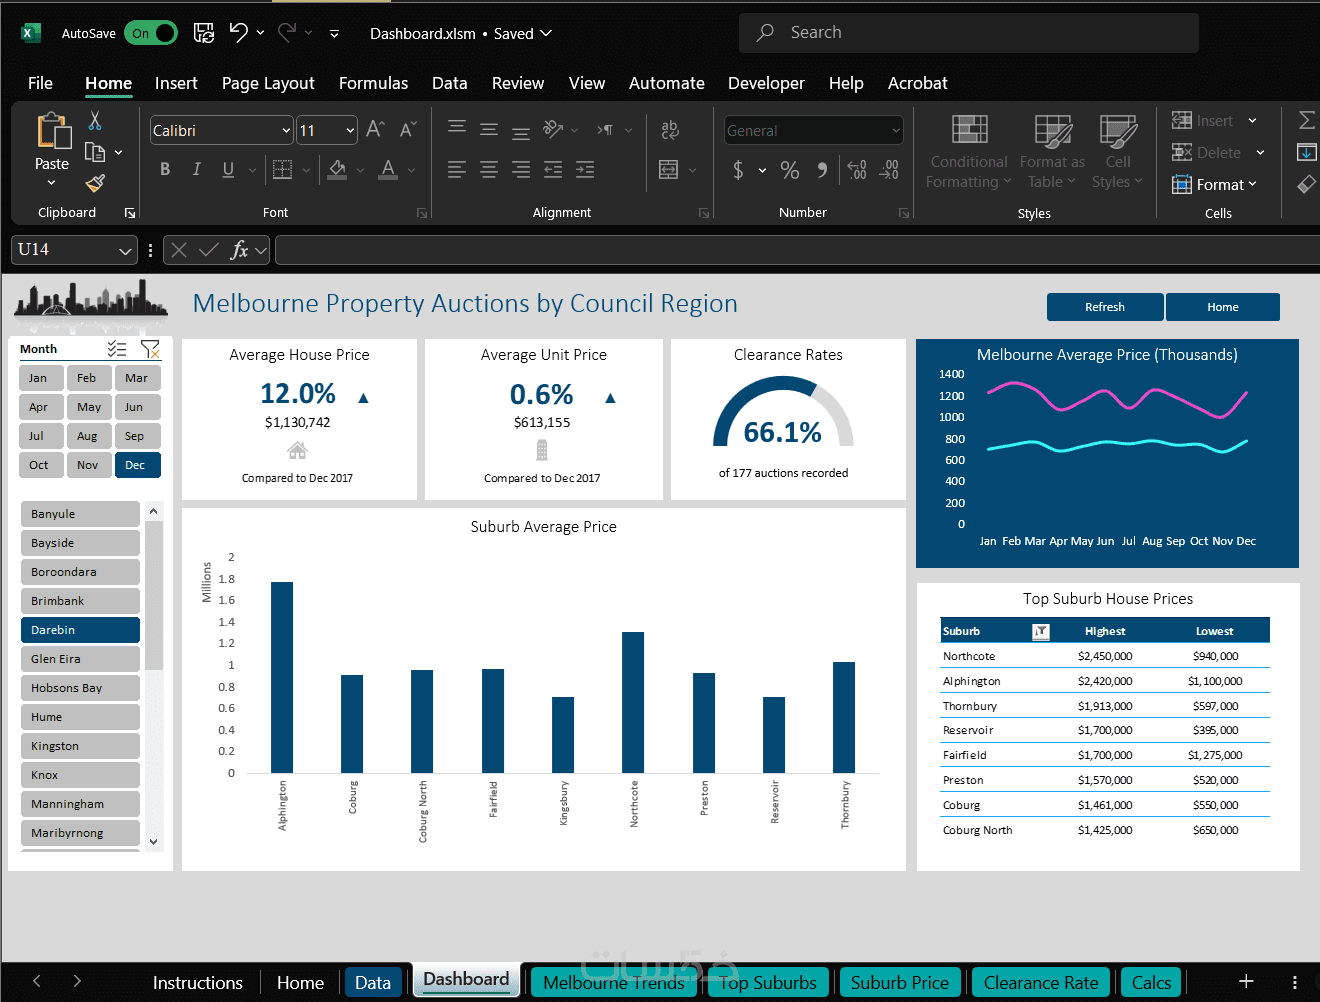Click the Save icon in title bar
Screen dimensions: 1320x1002
click(204, 33)
